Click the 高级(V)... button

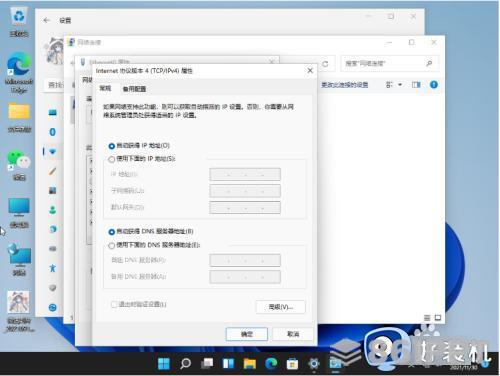(281, 307)
